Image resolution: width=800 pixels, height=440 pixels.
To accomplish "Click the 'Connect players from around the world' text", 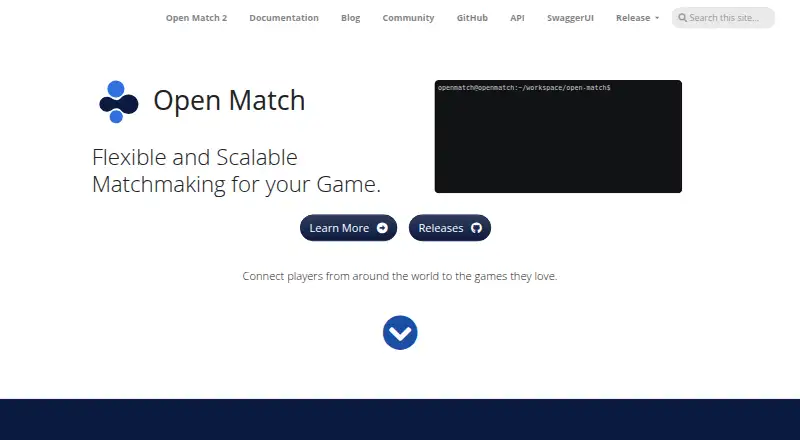I will point(399,276).
